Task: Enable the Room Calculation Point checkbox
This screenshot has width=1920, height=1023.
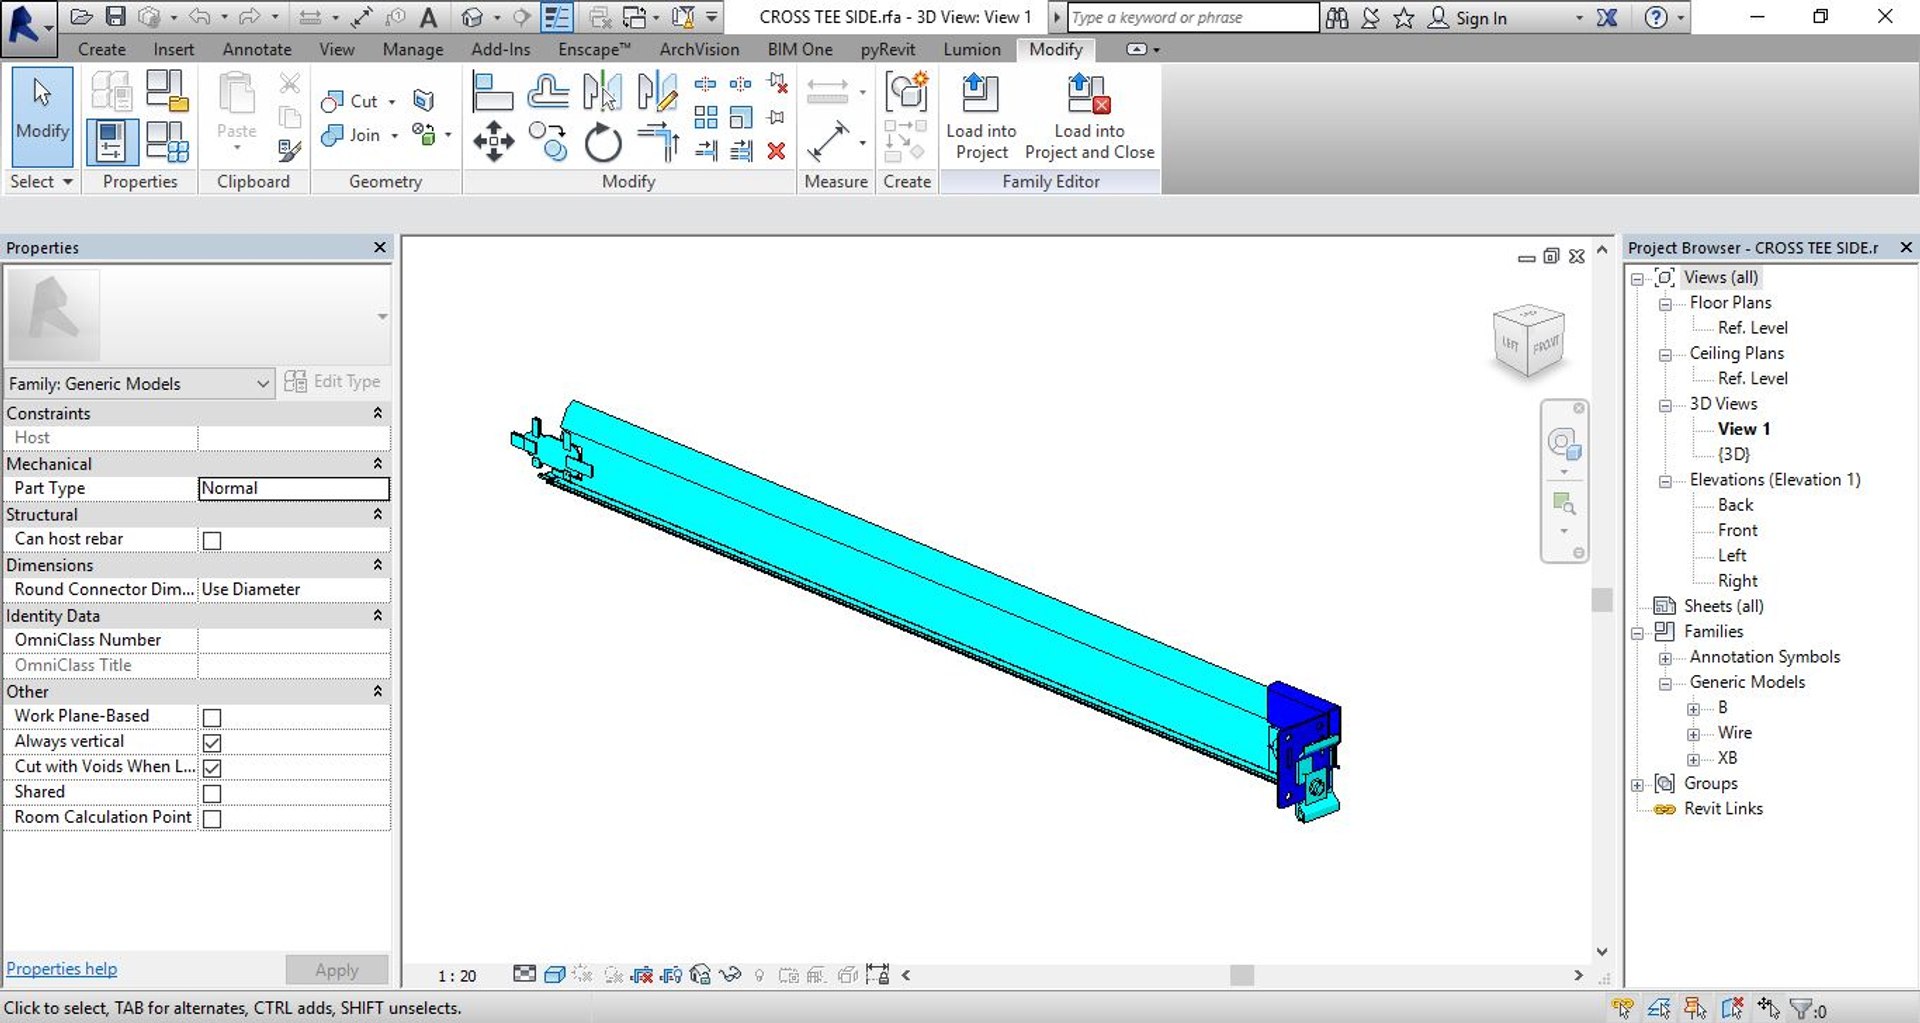Action: pos(212,818)
